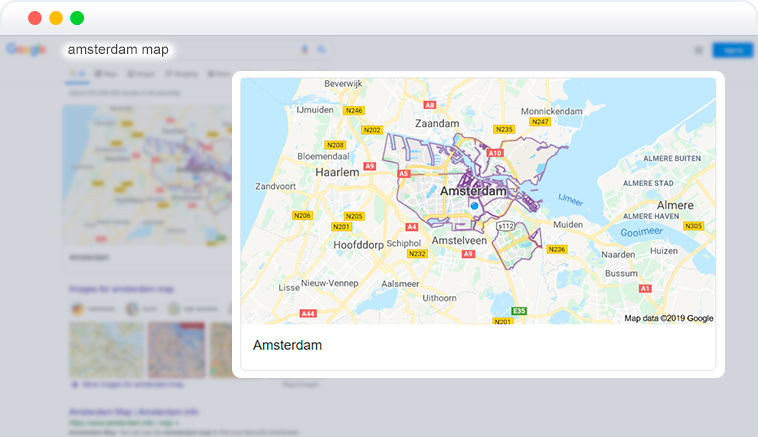Viewport: 758px width, 437px height.
Task: Click the blue Sign in button
Action: (733, 50)
